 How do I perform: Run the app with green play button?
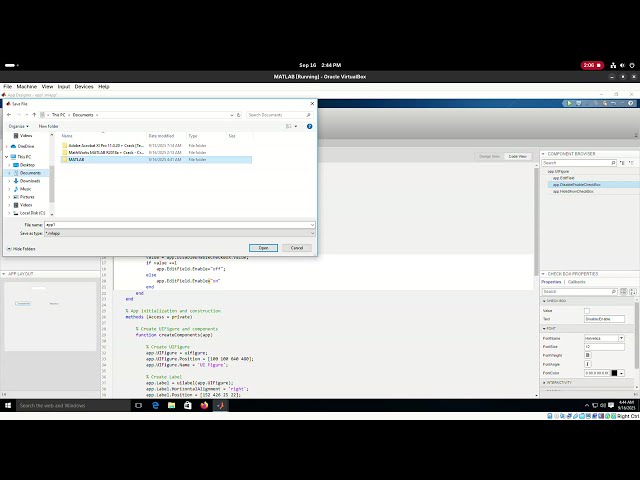(x=569, y=103)
